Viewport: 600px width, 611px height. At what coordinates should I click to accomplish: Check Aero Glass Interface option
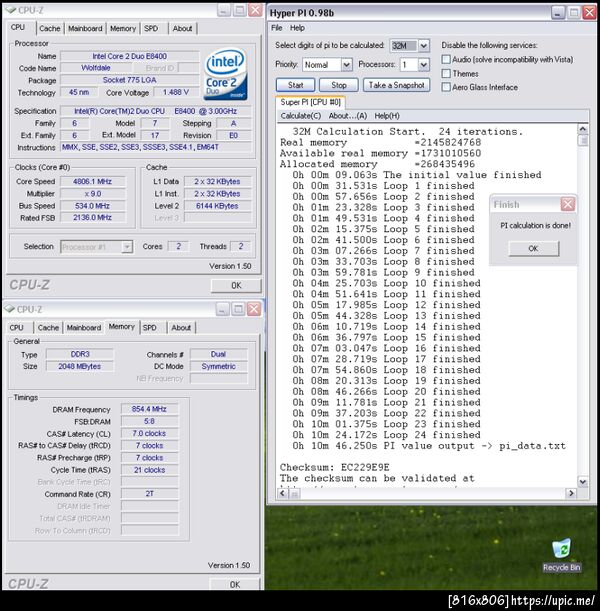tap(446, 87)
